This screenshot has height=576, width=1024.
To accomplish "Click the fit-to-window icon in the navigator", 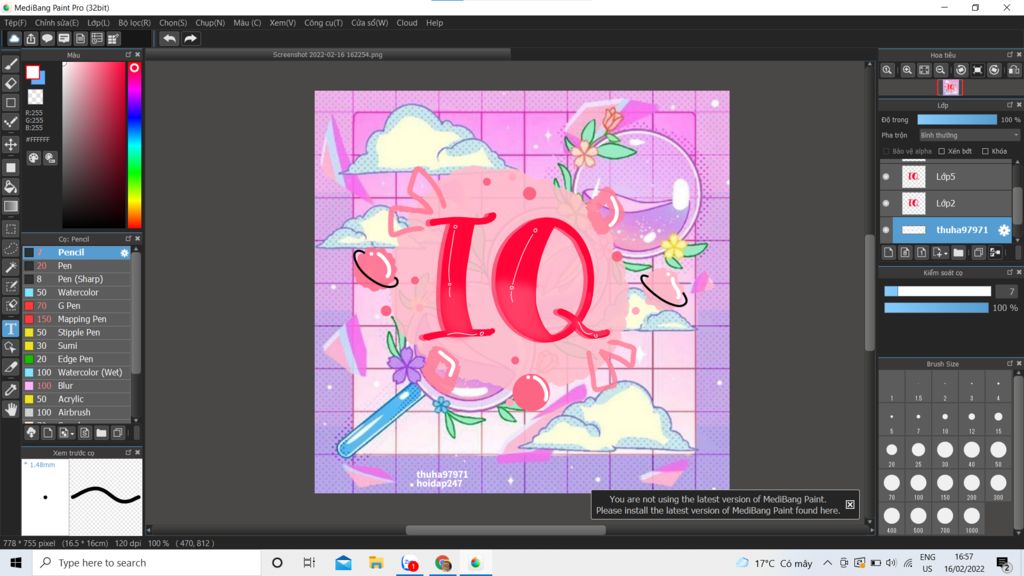I will click(x=924, y=70).
